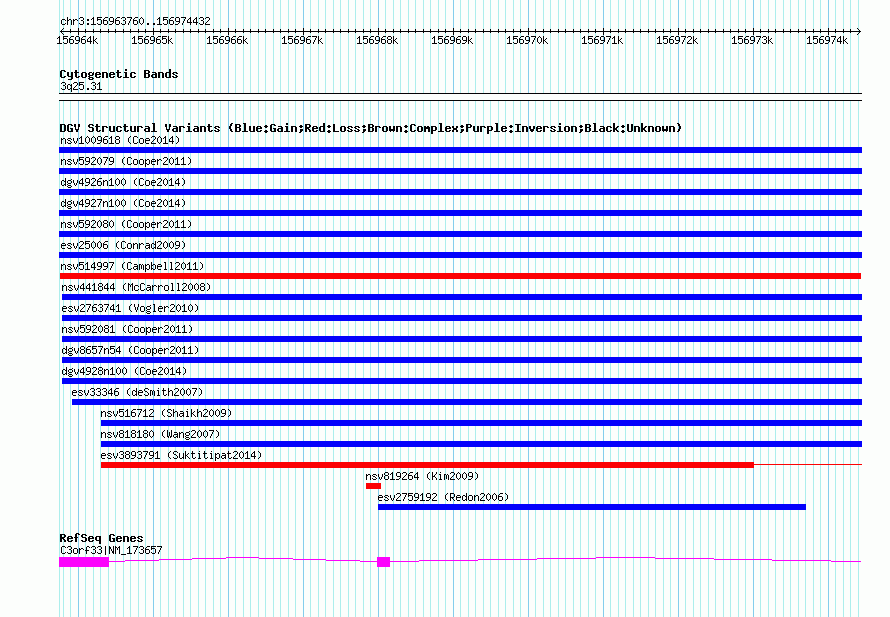Select the large magenta exon block of C3orf33
This screenshot has width=890, height=617.
click(83, 562)
